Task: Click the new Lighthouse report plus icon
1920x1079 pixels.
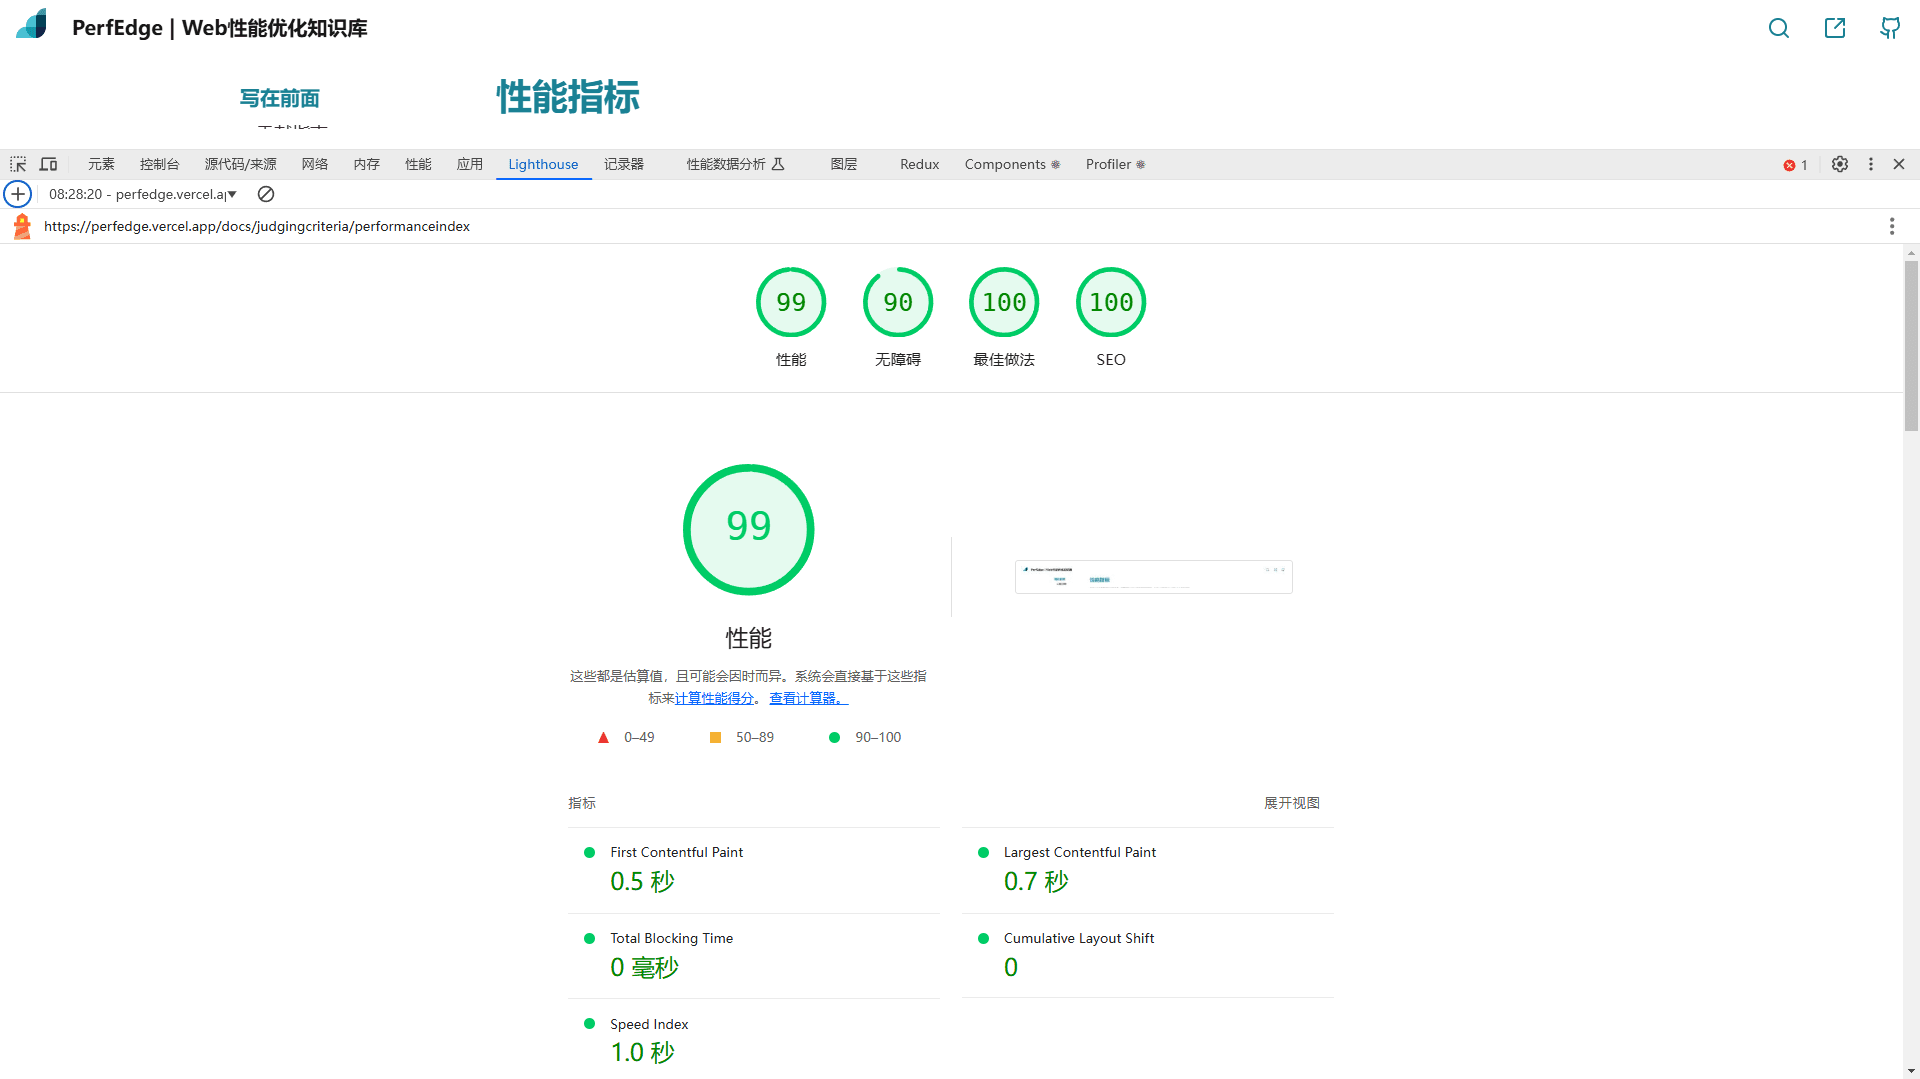Action: [18, 194]
